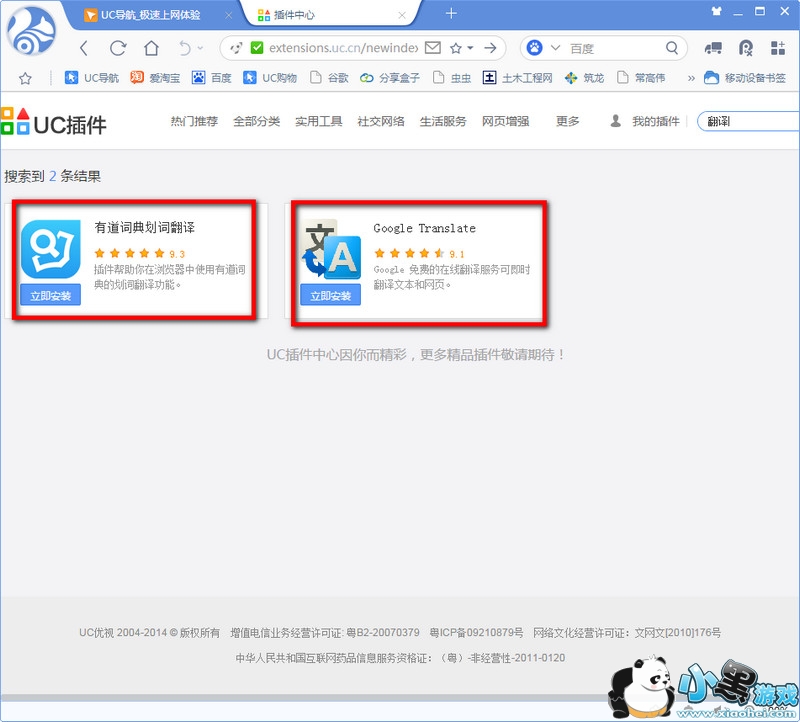This screenshot has height=722, width=800.
Task: Click the green security shield icon
Action: 257,48
